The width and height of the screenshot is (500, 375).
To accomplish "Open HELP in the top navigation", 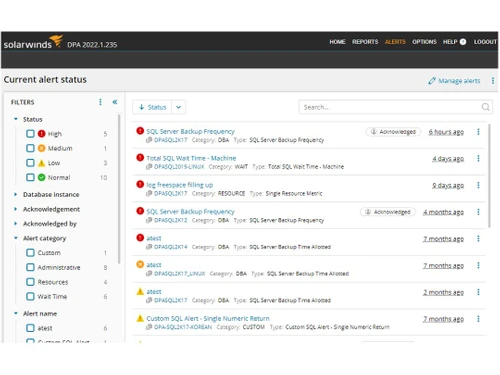I will point(450,42).
